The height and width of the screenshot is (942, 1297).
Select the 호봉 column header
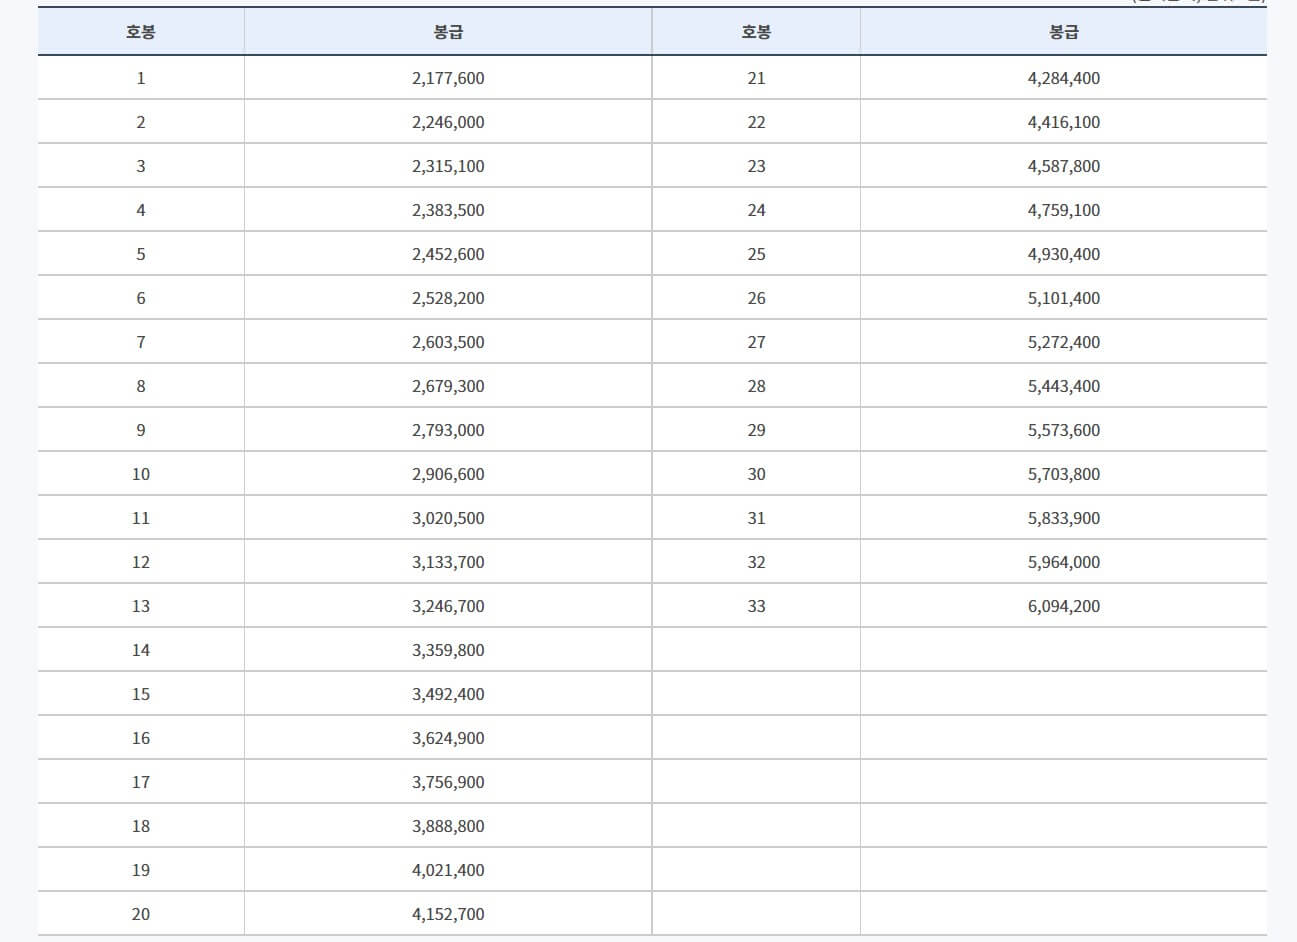tap(140, 32)
